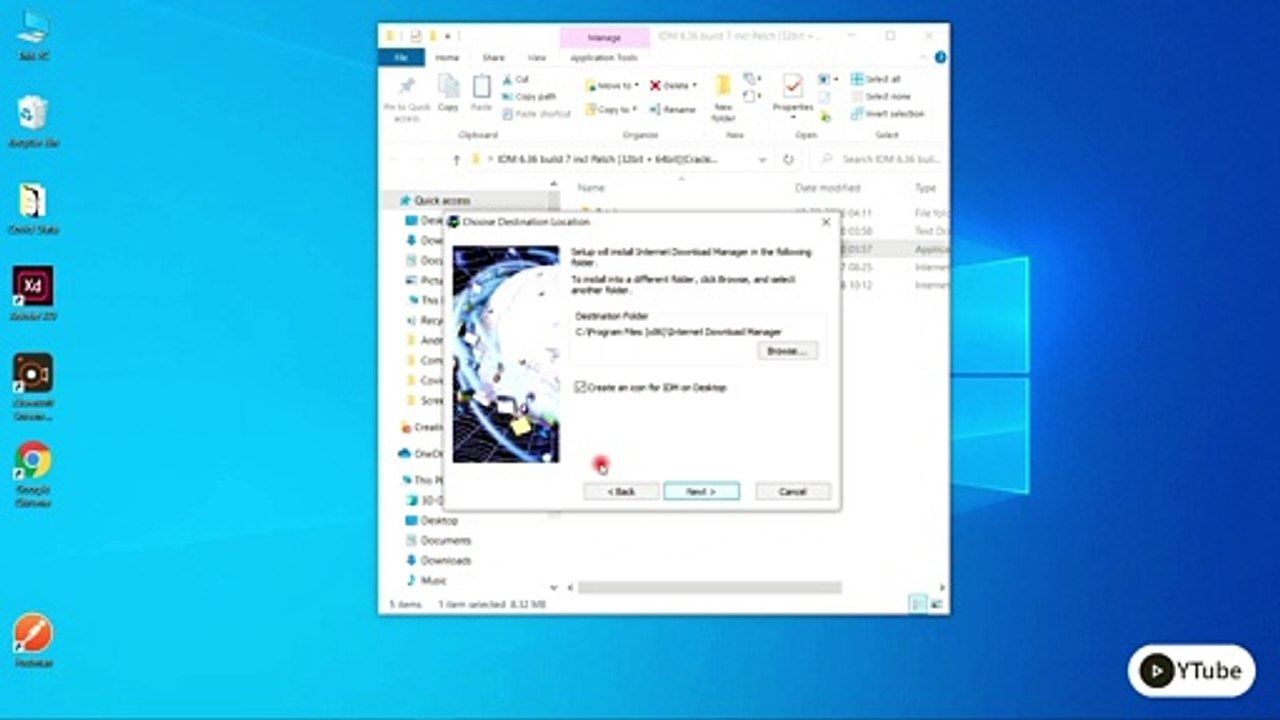Click Cut in the Clipboard group
Screen dimensions: 1280x720
point(516,79)
